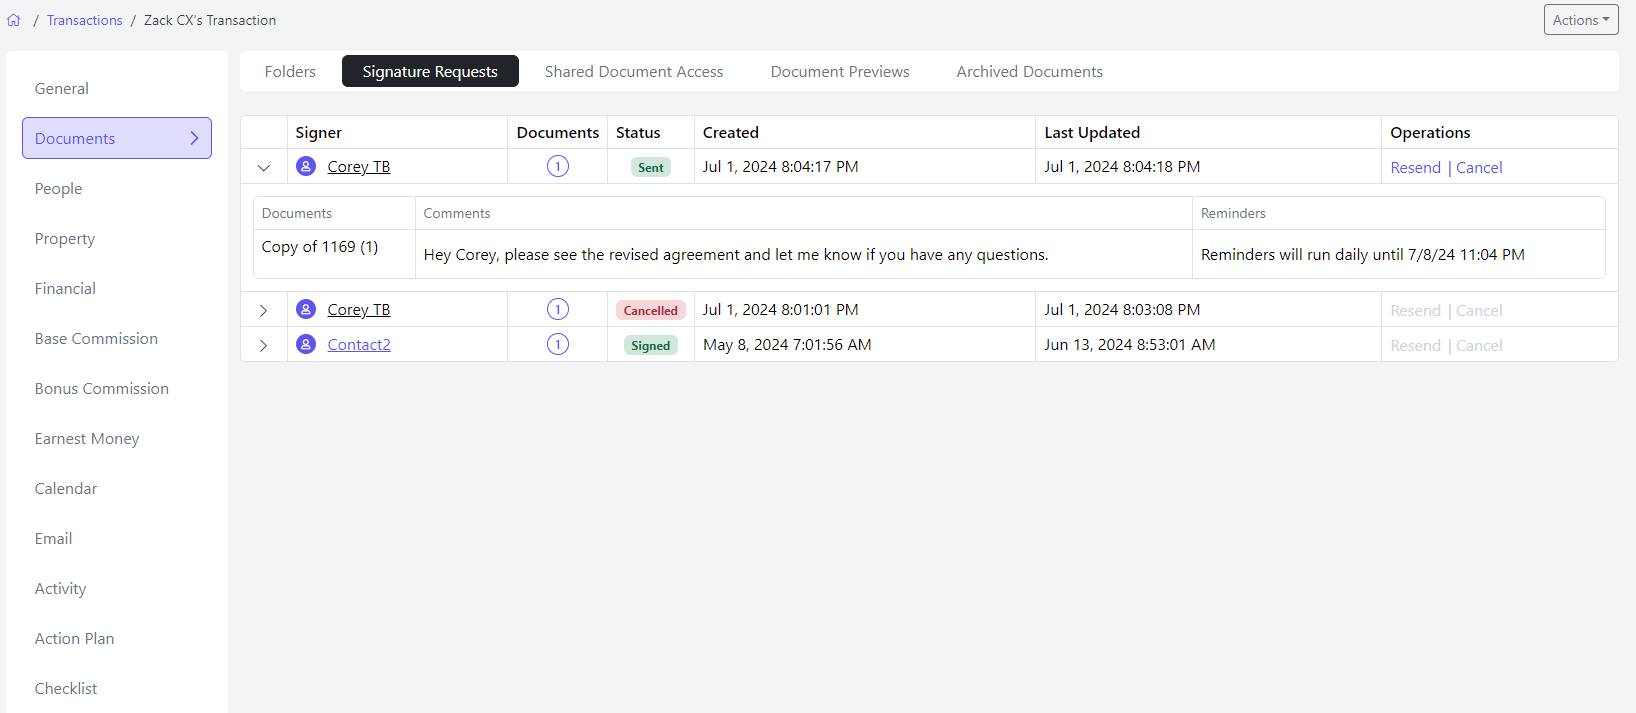Click the Status column header
Image resolution: width=1636 pixels, height=713 pixels.
click(x=638, y=132)
